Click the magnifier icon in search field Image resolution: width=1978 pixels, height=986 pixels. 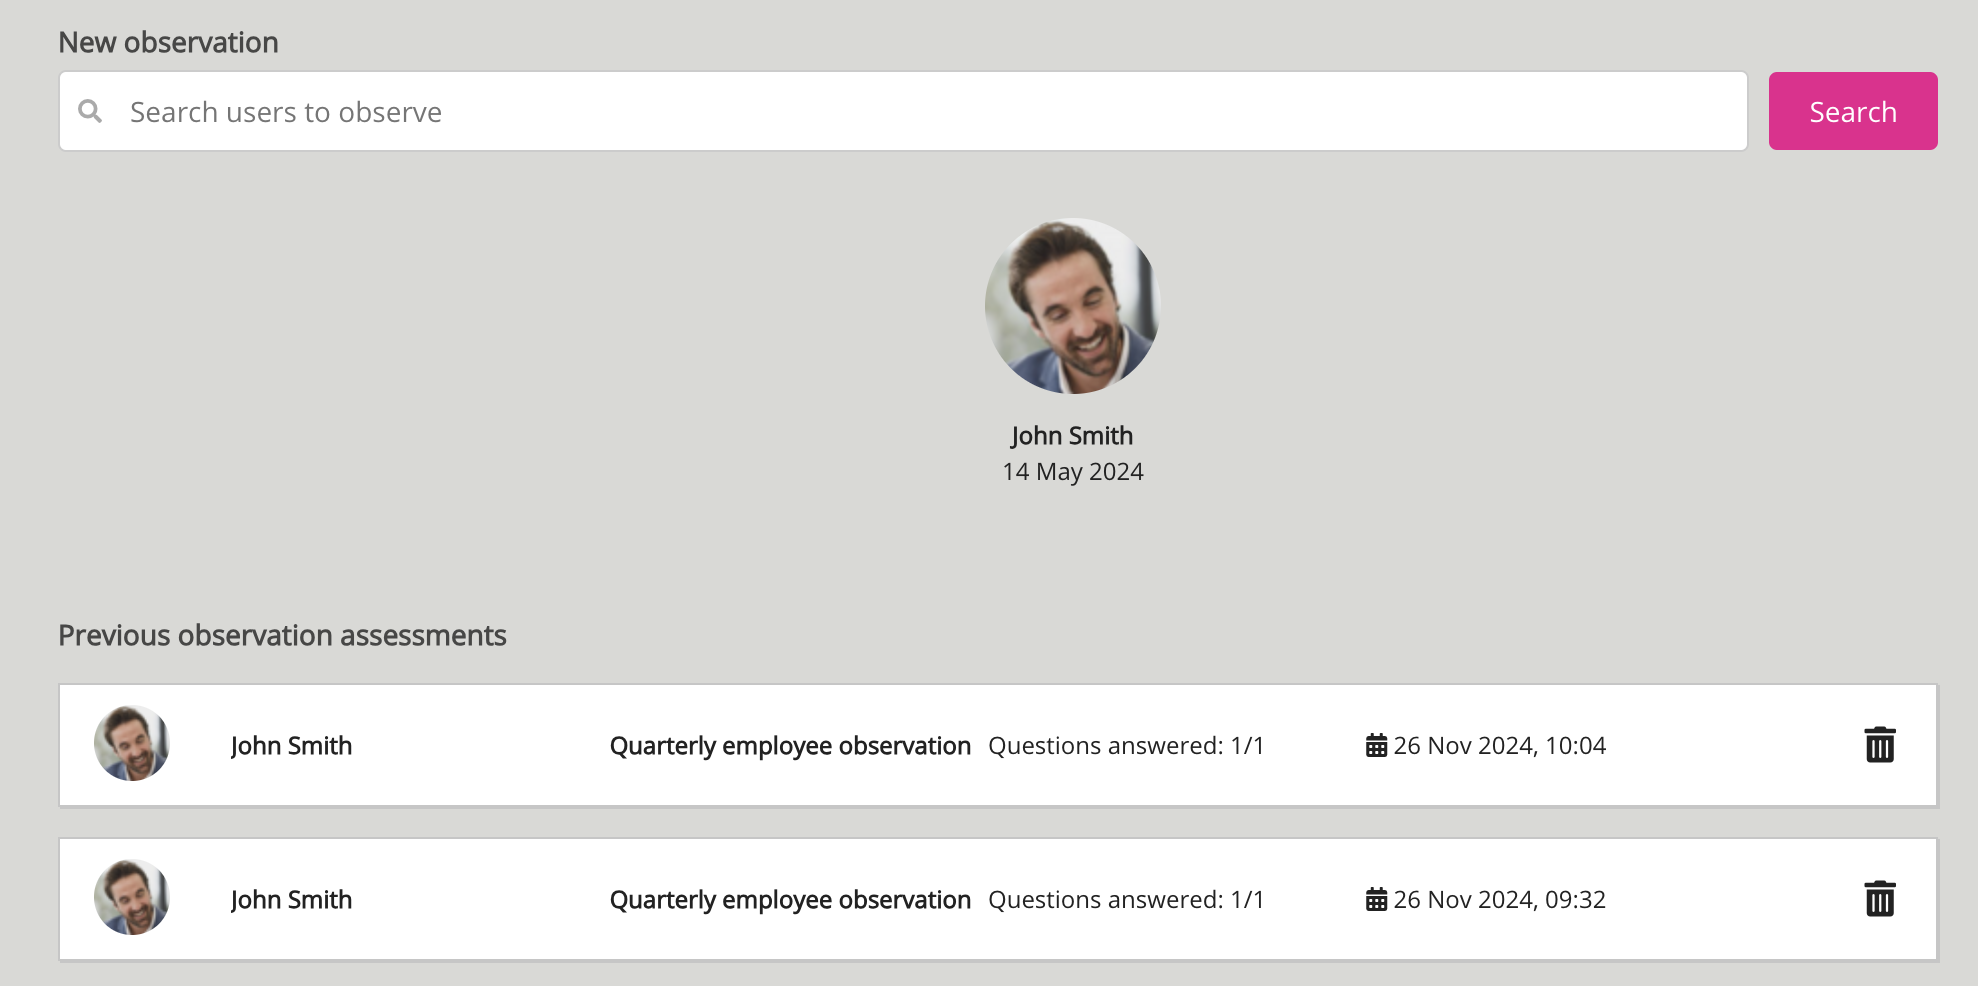tap(90, 111)
